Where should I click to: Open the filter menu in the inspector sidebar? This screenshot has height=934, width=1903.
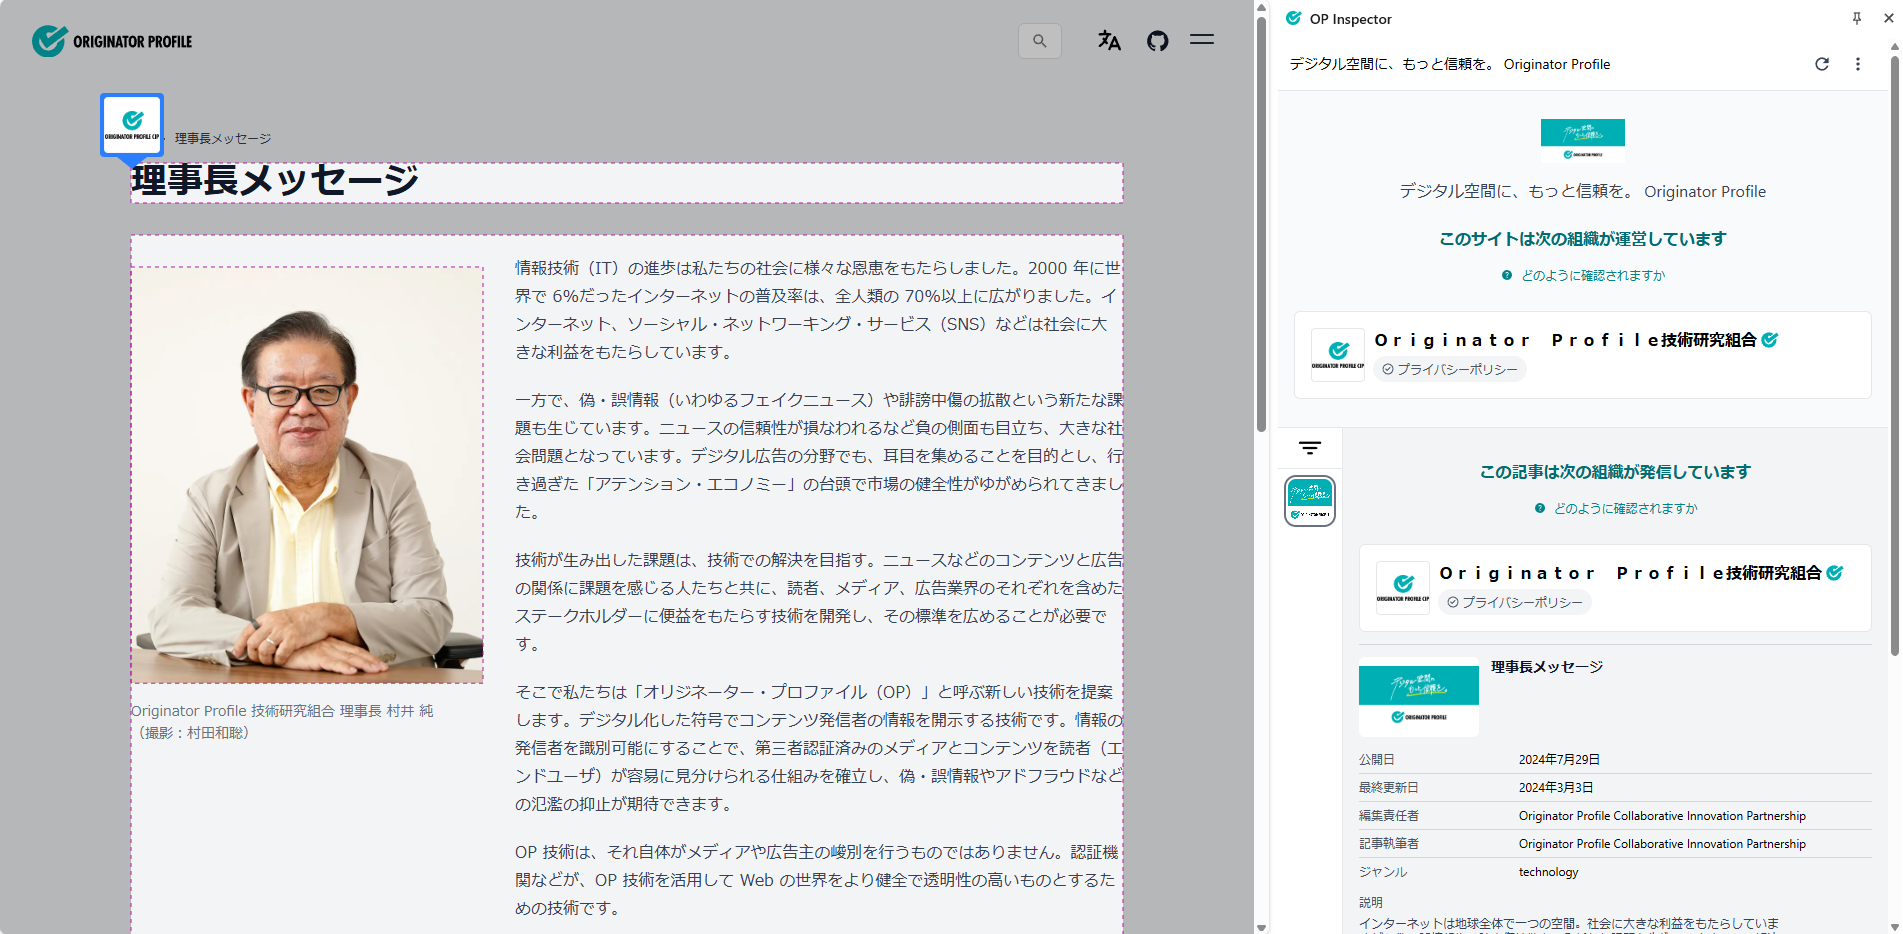tap(1310, 448)
